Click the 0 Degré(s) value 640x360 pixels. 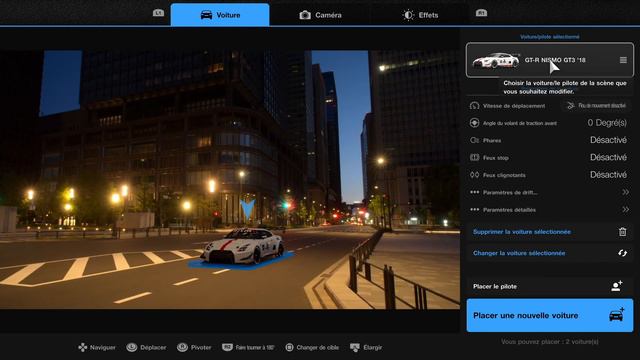[x=607, y=123]
